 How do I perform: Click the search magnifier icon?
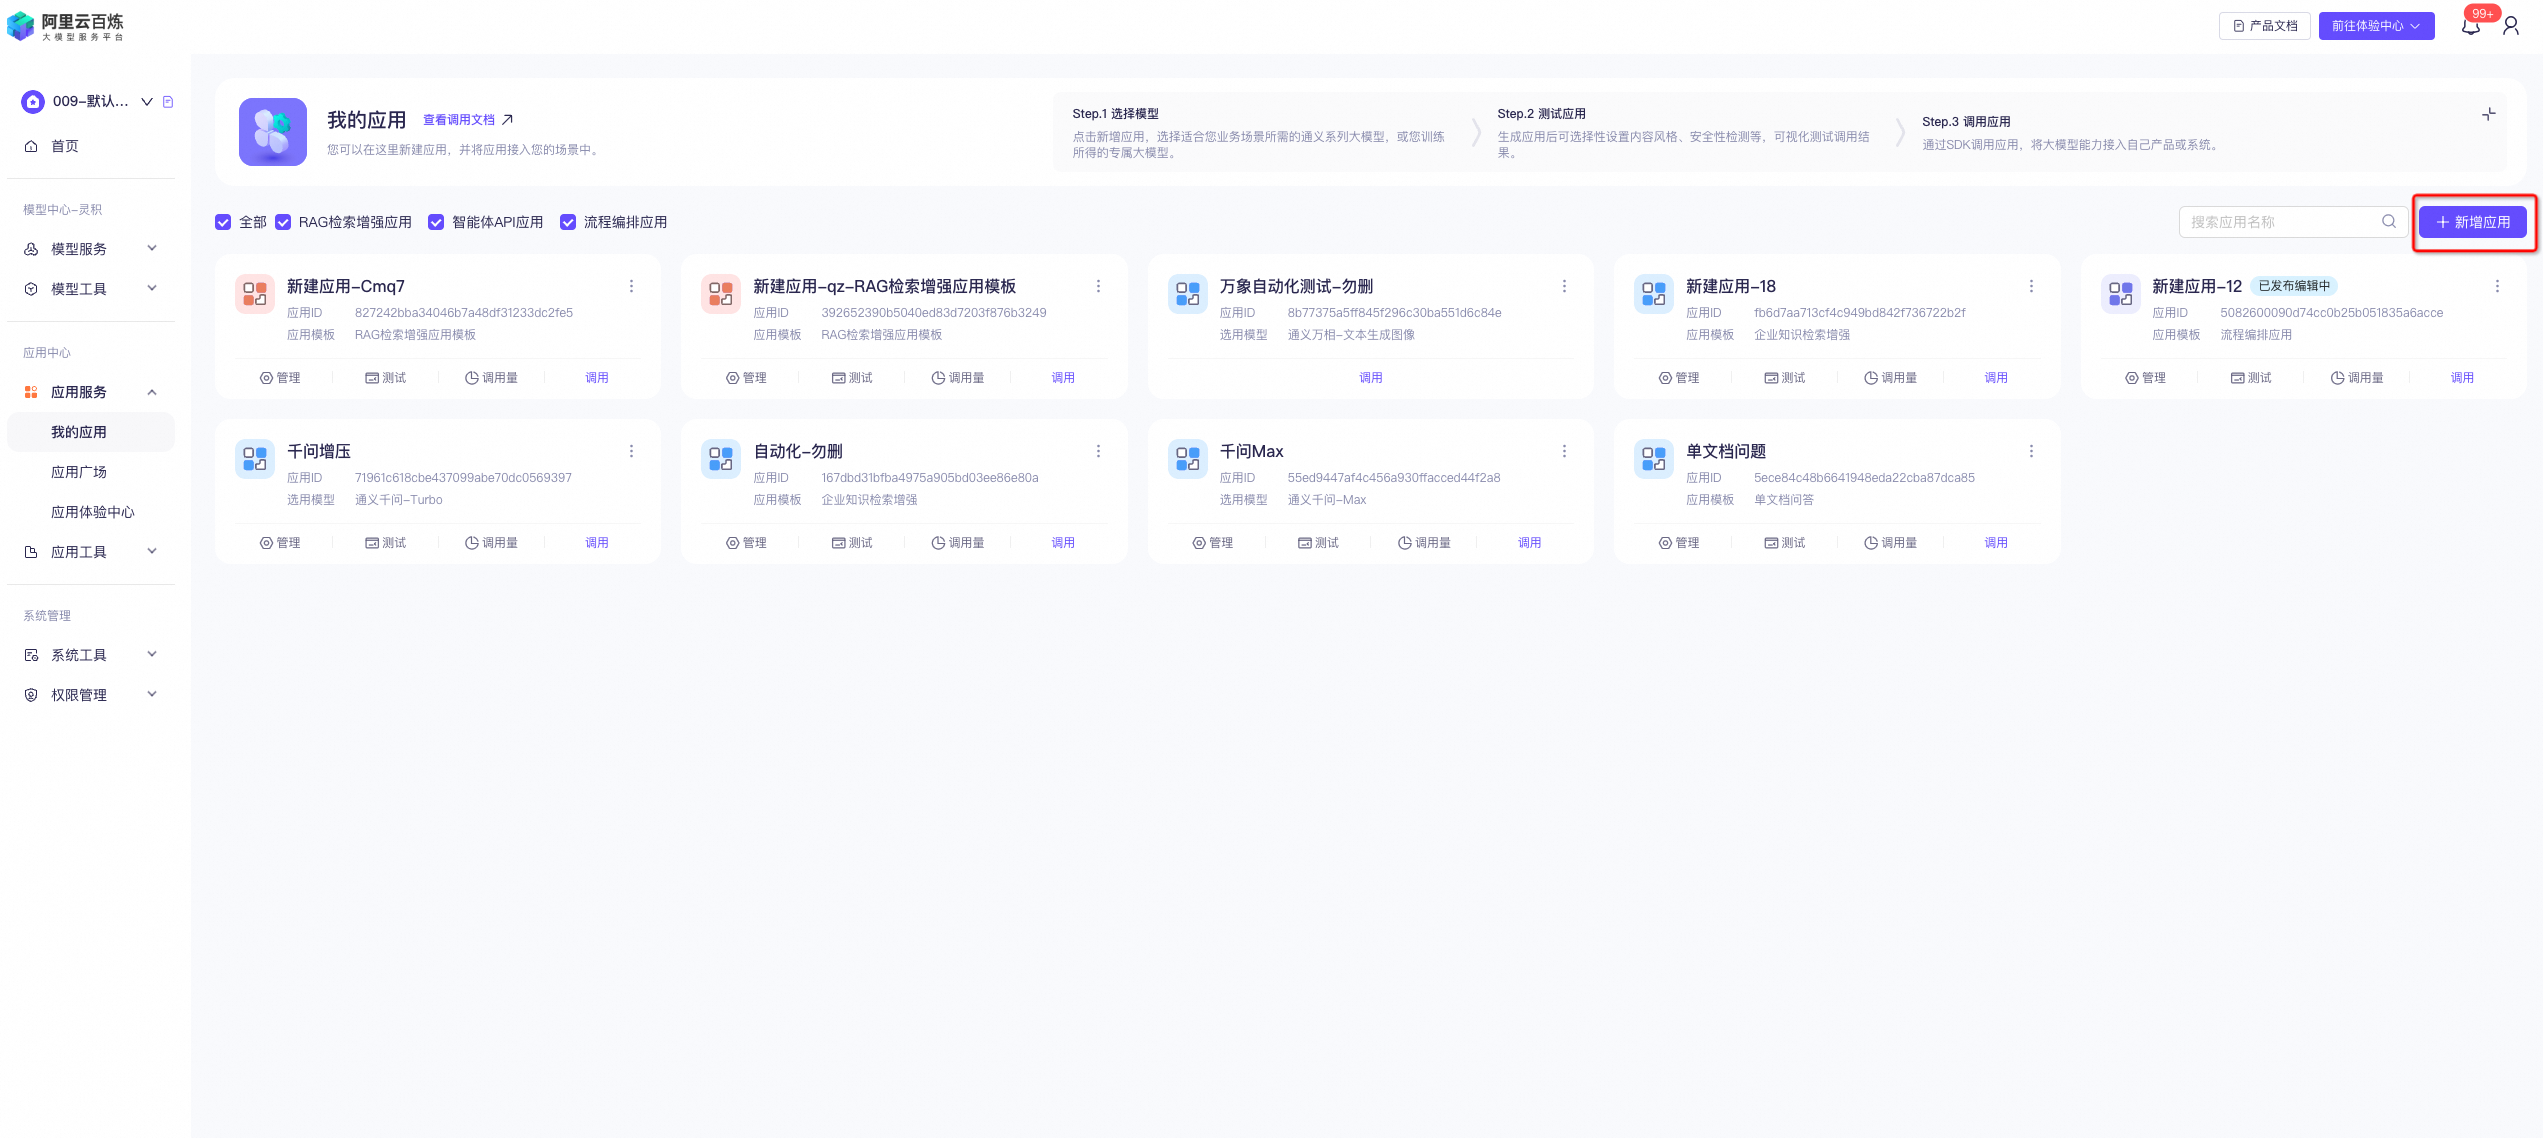click(x=2388, y=222)
